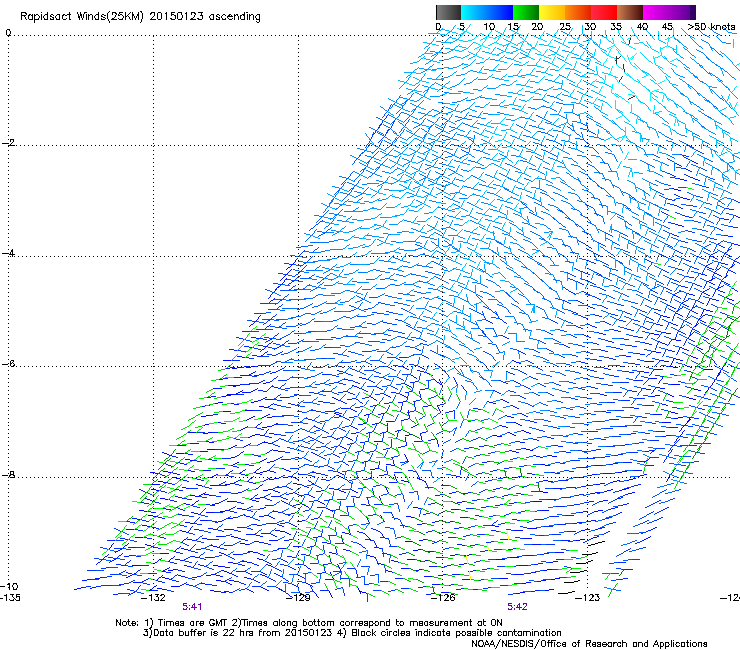Click the latitude label '-6' on left axis
Screen dimensions: 740x650
[9, 364]
